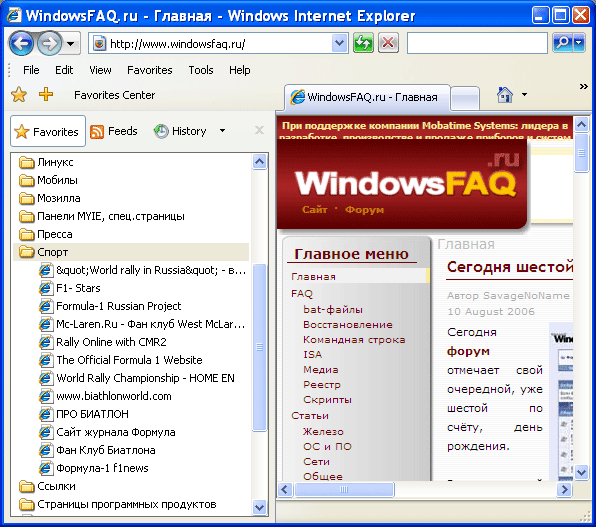This screenshot has width=596, height=527.
Task: Open the recent pages dropdown beside Forward
Action: point(71,44)
